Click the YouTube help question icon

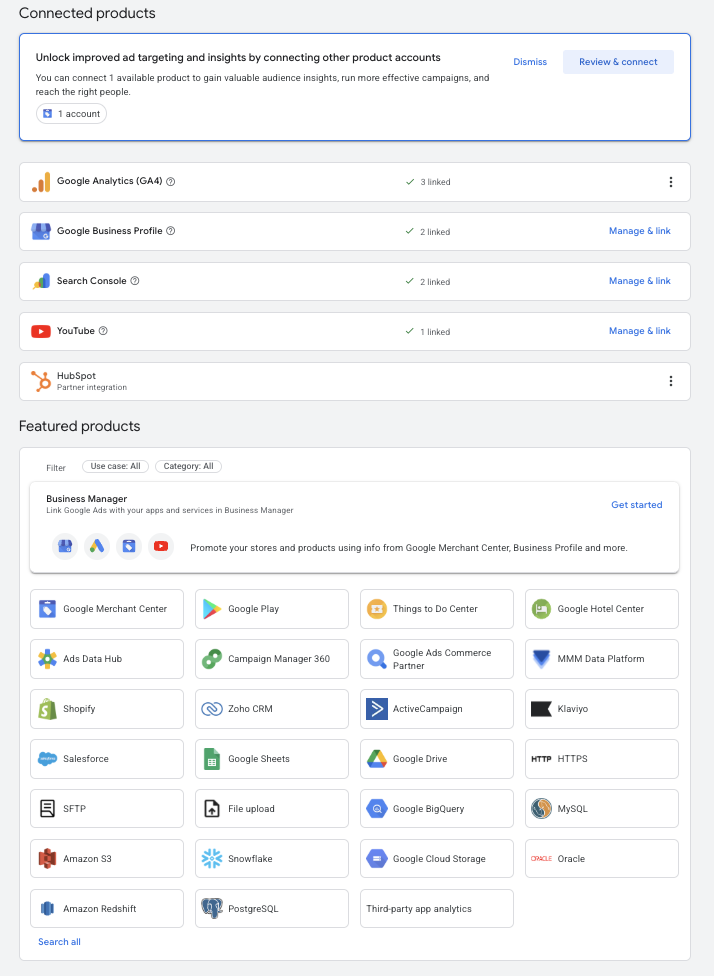point(103,331)
